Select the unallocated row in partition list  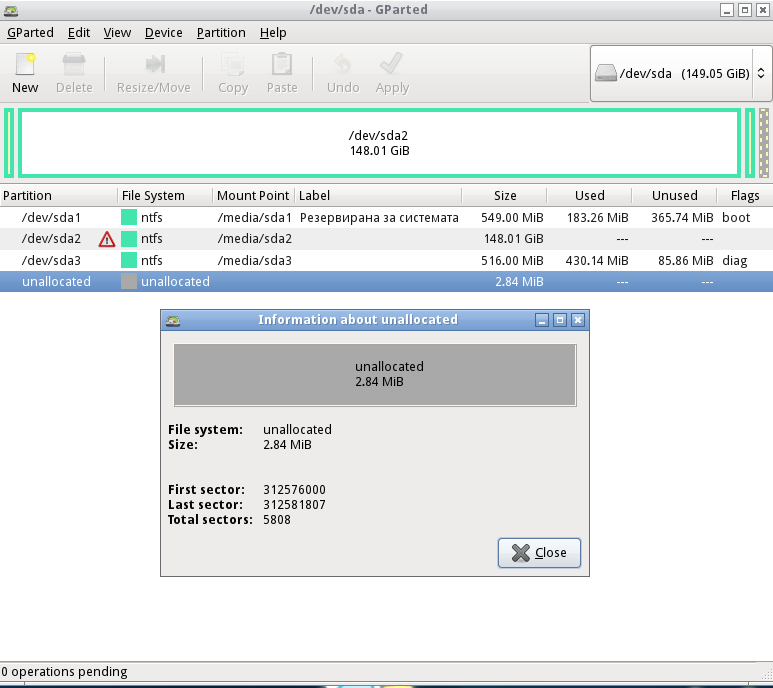tap(386, 281)
